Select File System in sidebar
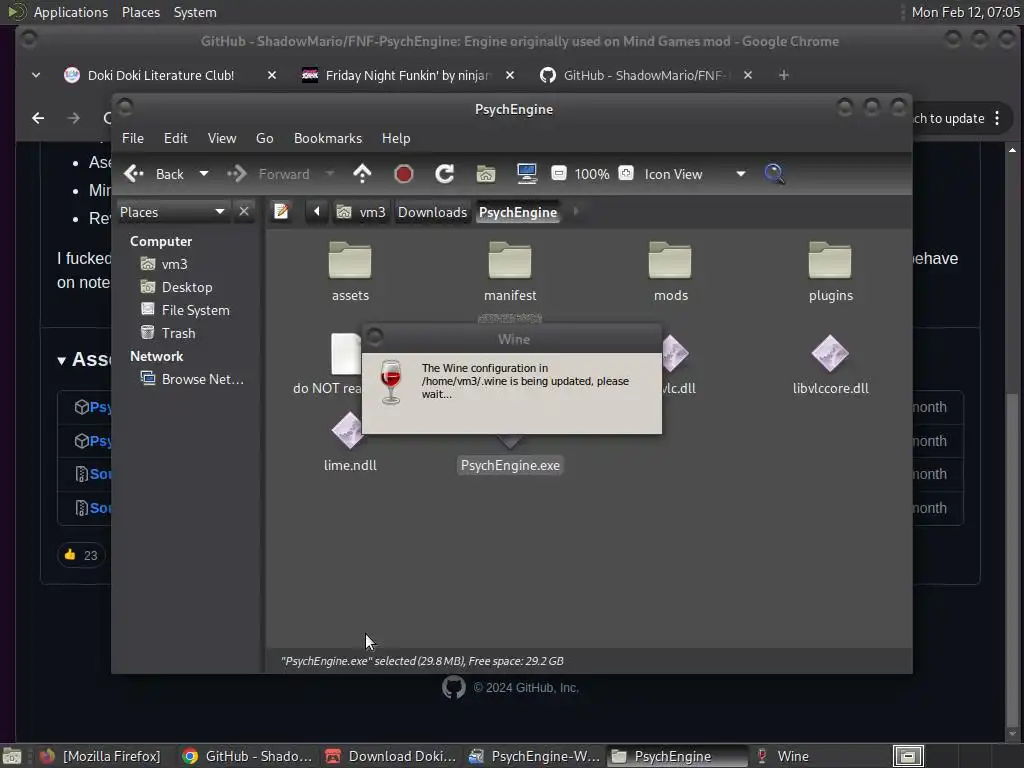This screenshot has width=1024, height=768. (195, 310)
